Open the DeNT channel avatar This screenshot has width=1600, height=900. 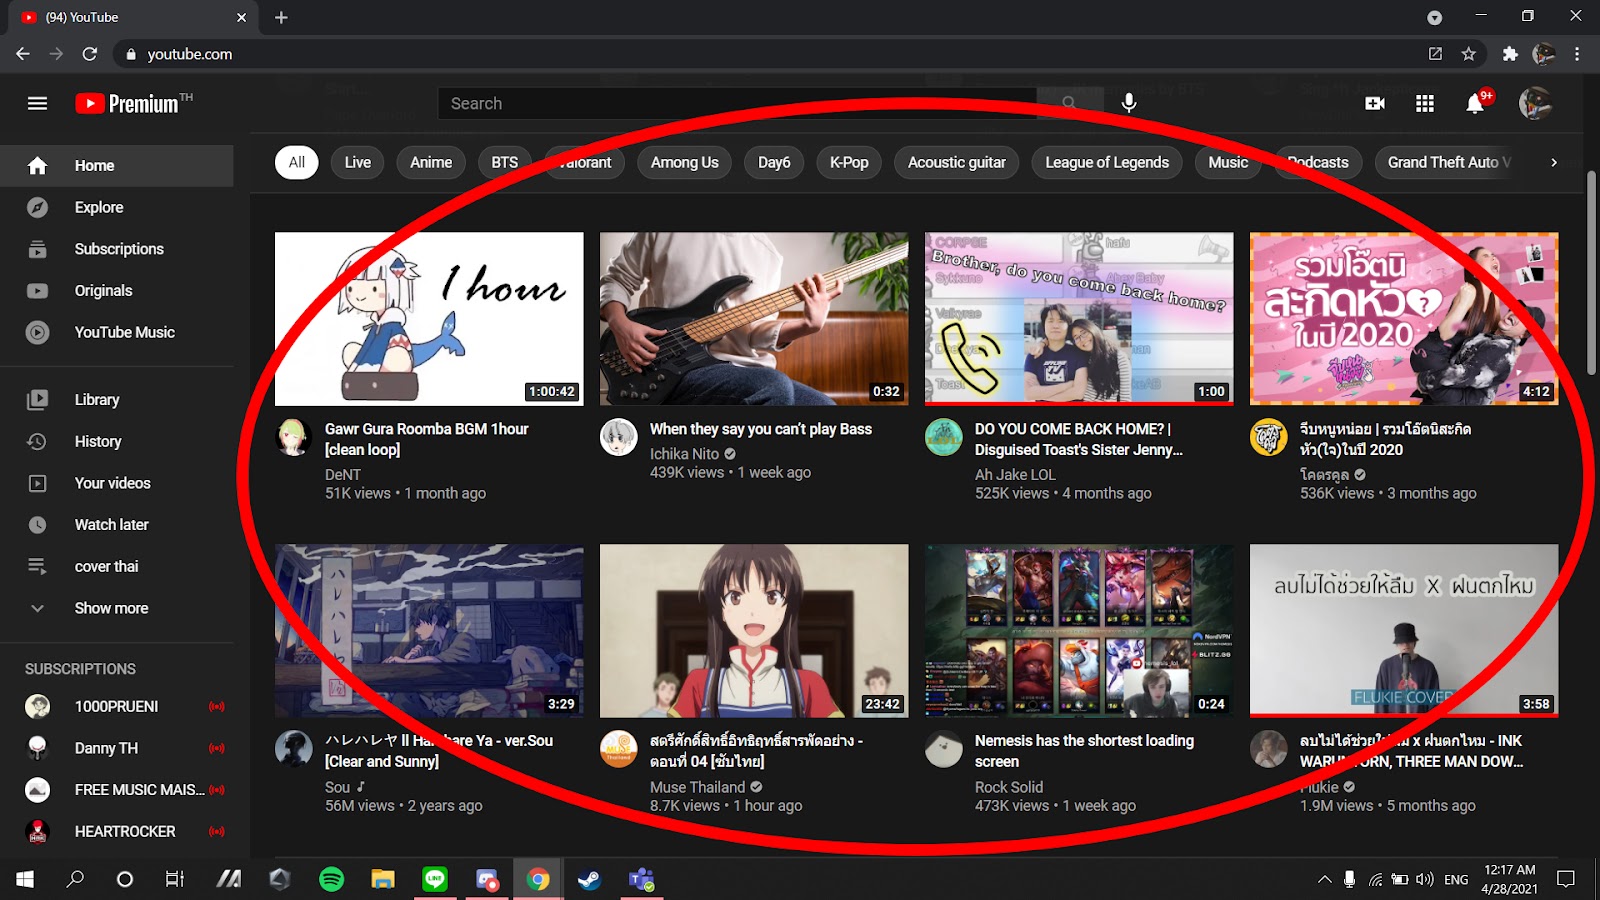tap(293, 437)
